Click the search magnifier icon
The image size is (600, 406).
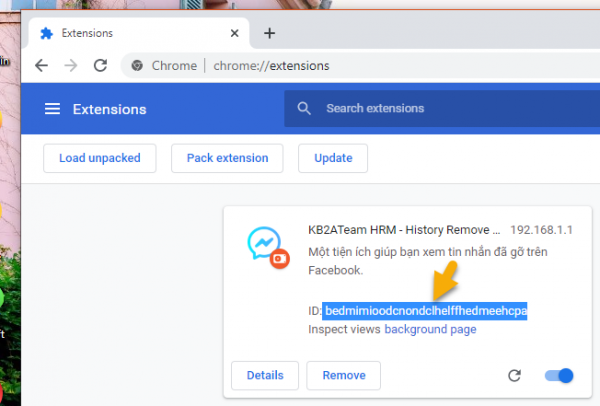(304, 108)
